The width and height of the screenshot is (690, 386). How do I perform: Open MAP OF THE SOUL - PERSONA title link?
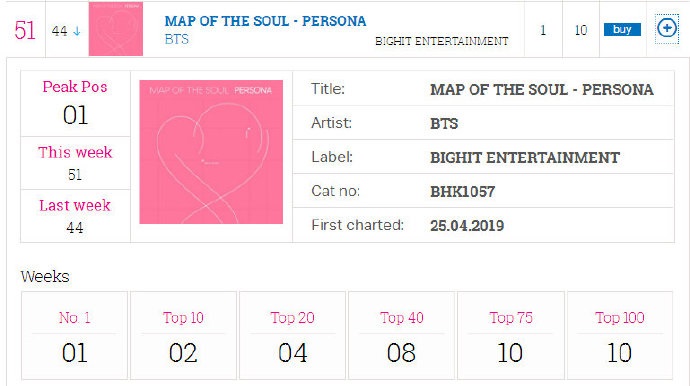pos(265,21)
